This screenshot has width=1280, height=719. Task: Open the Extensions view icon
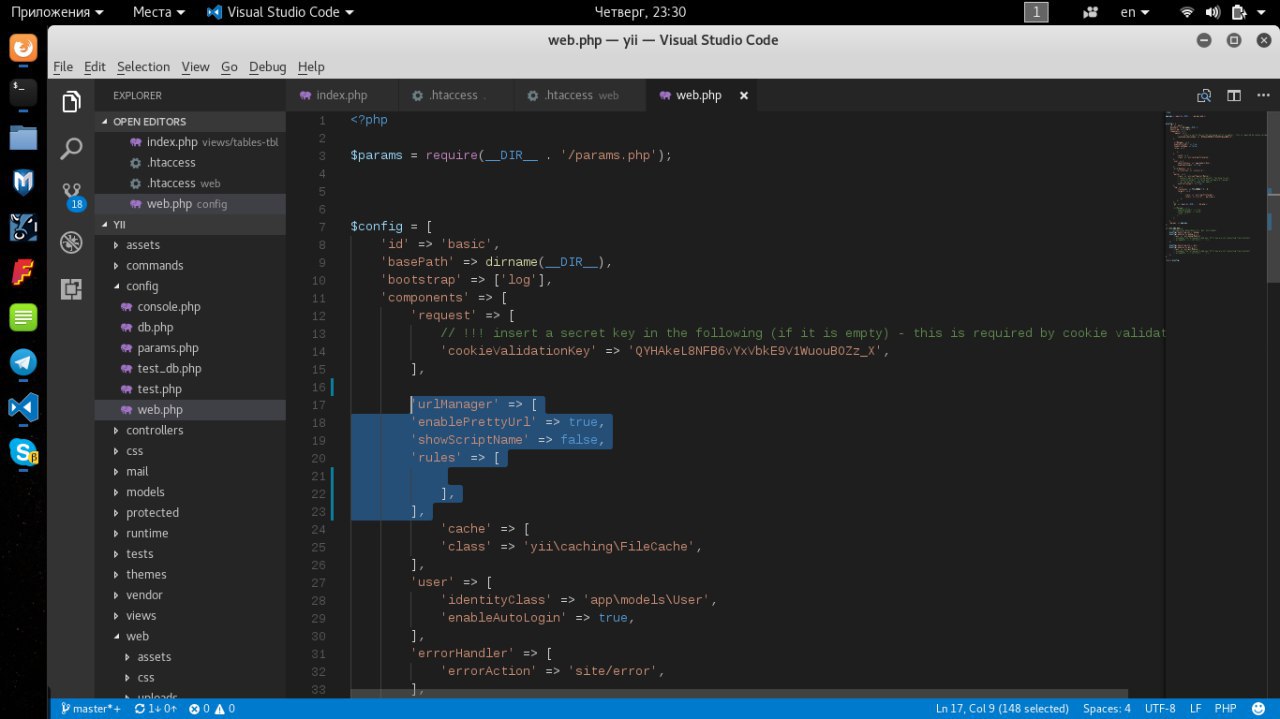tap(71, 289)
